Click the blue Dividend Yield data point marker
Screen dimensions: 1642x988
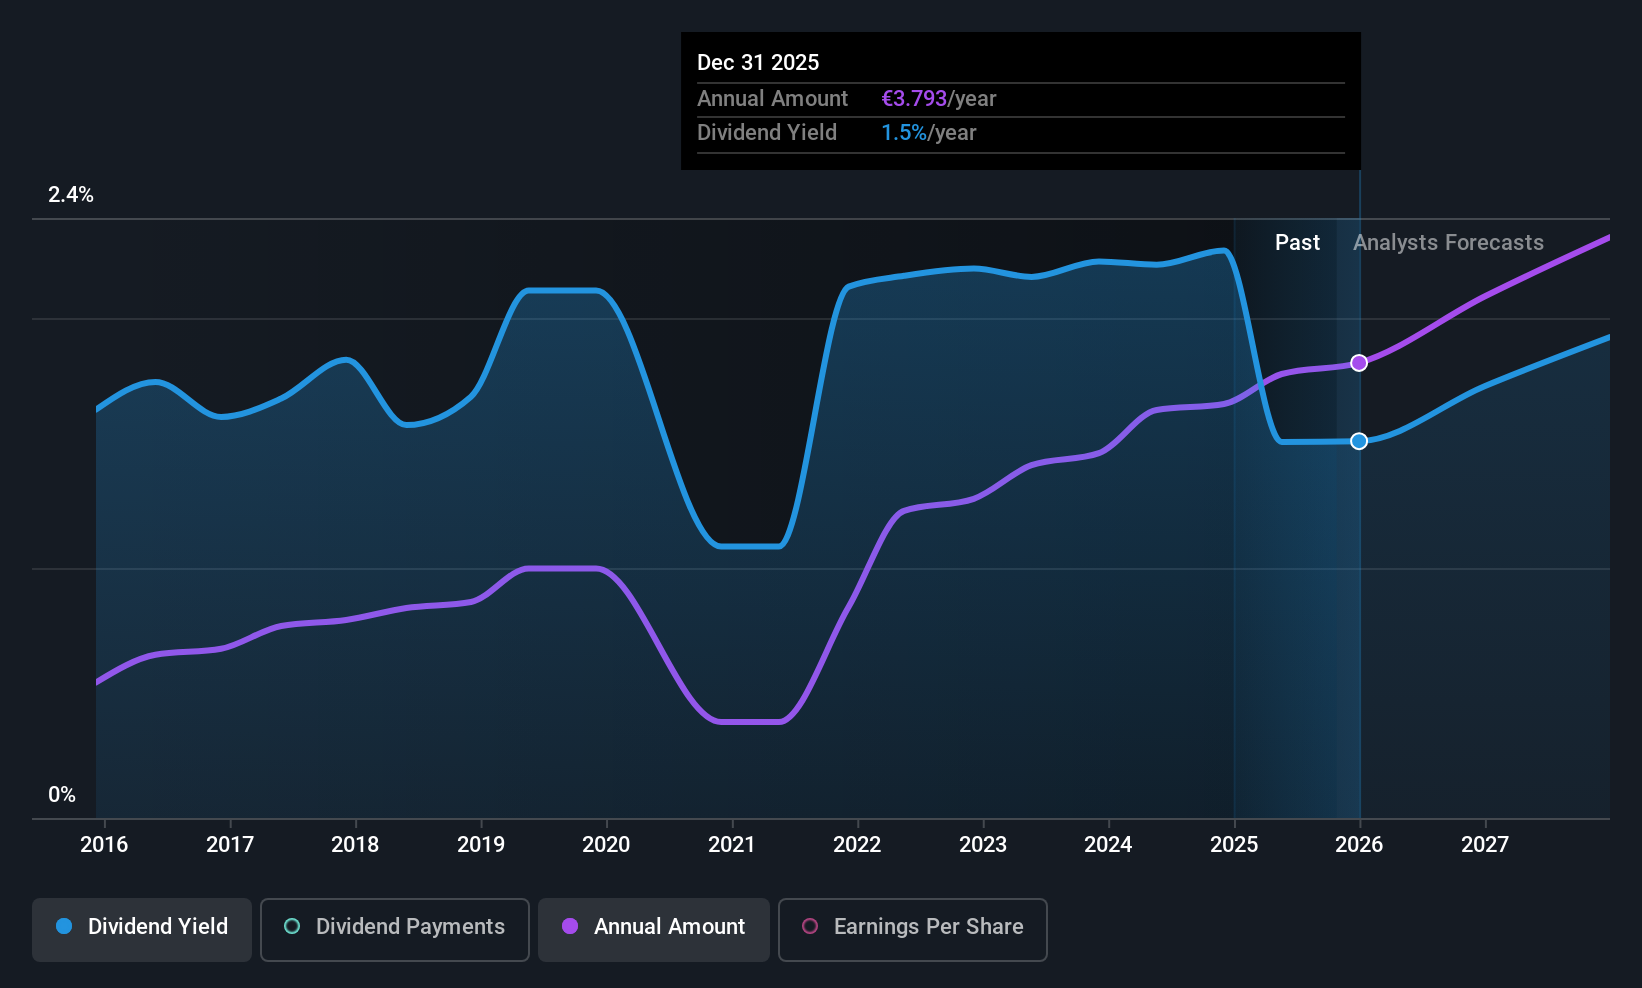click(1359, 441)
